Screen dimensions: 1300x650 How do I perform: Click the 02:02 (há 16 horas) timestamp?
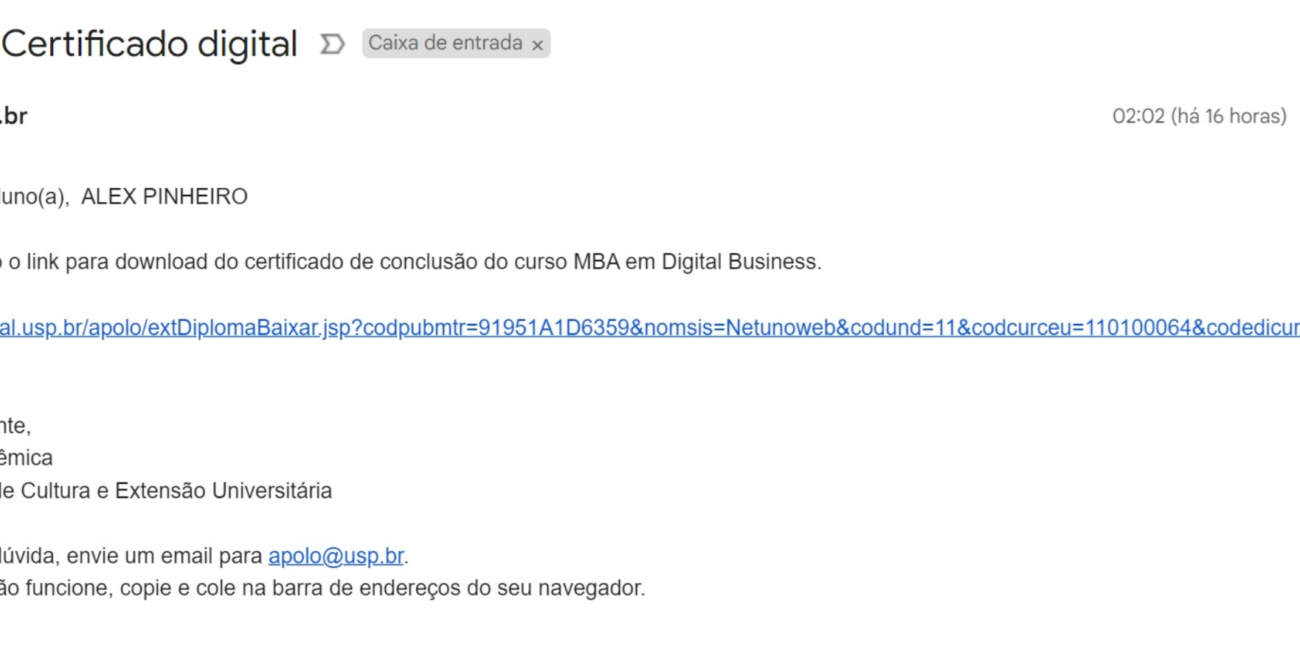click(1198, 116)
